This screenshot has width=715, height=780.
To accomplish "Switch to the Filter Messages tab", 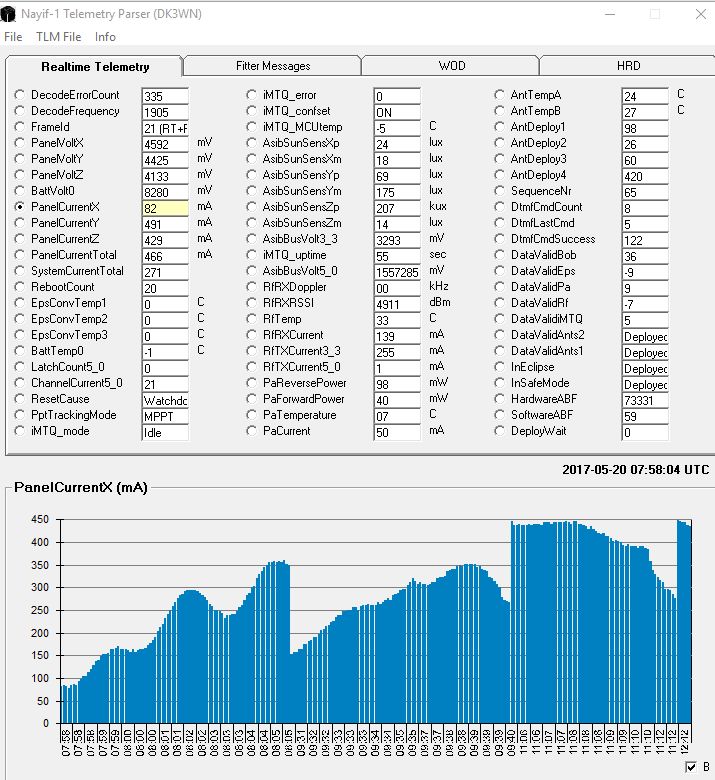I will coord(273,66).
